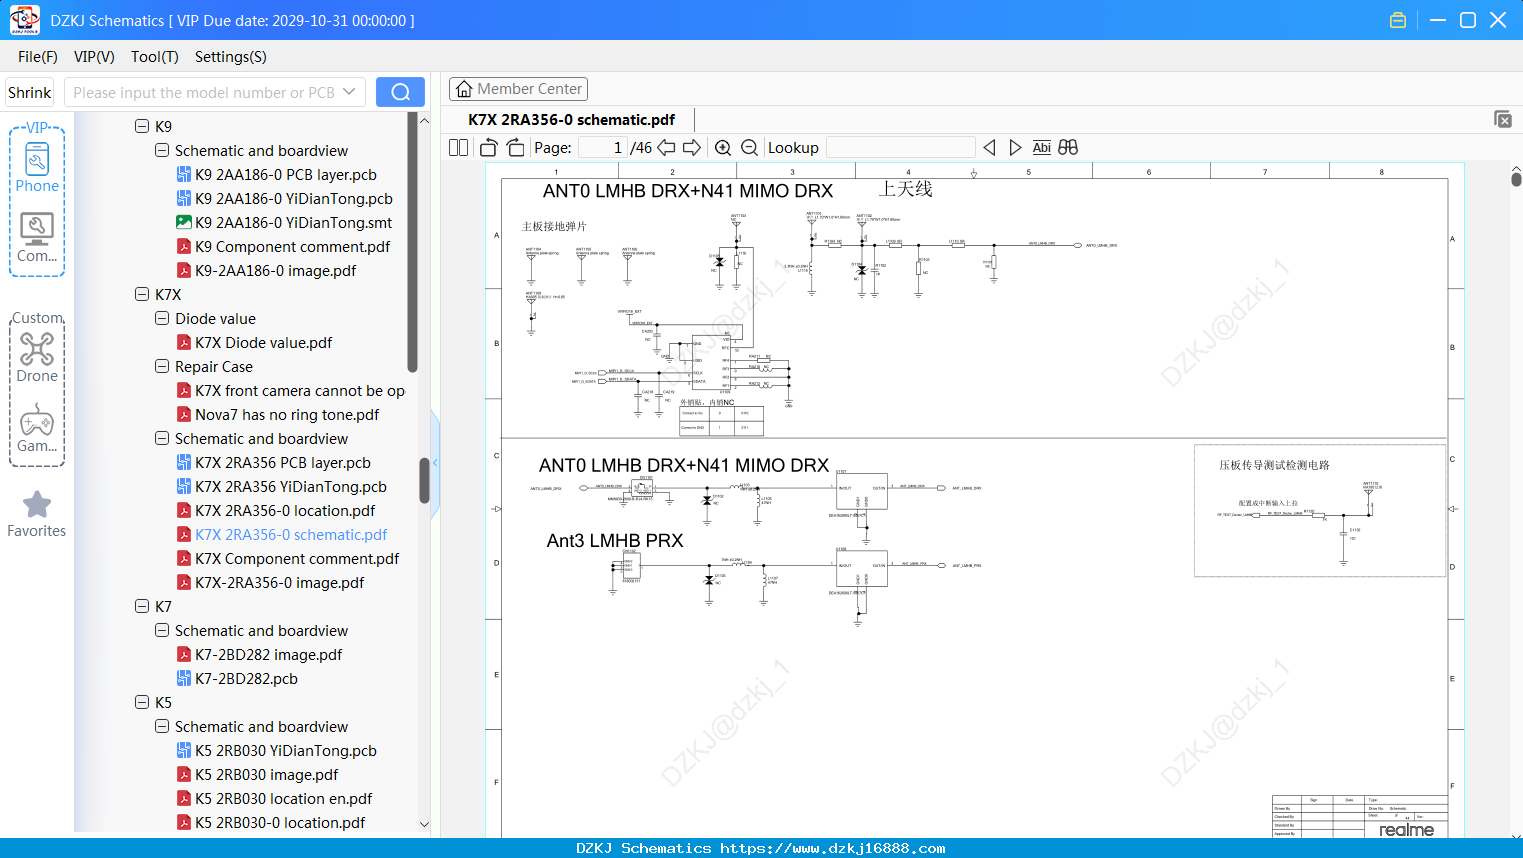Open Nova7 has no ring tone.pdf

pos(287,414)
